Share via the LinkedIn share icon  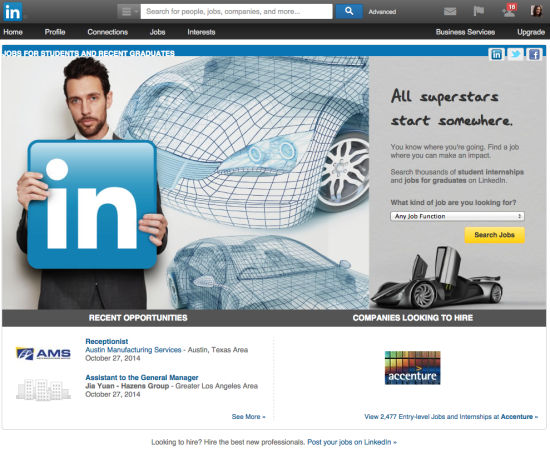click(496, 54)
